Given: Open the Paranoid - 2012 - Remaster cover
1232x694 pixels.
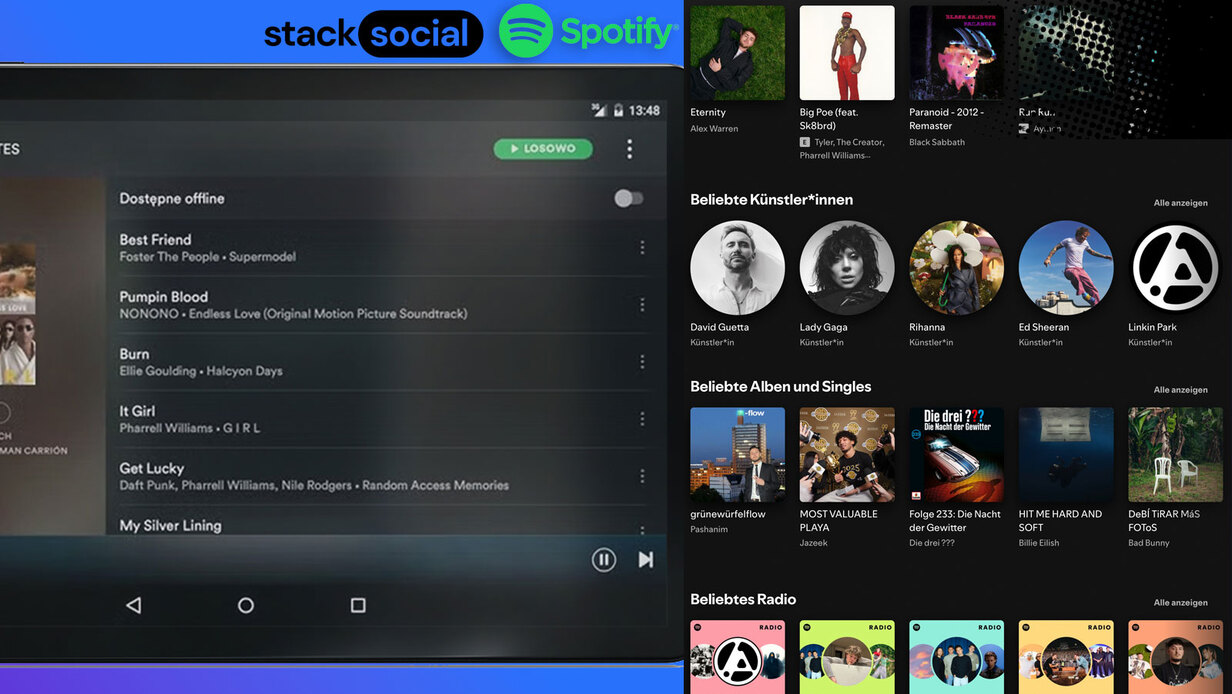Looking at the screenshot, I should (x=957, y=52).
